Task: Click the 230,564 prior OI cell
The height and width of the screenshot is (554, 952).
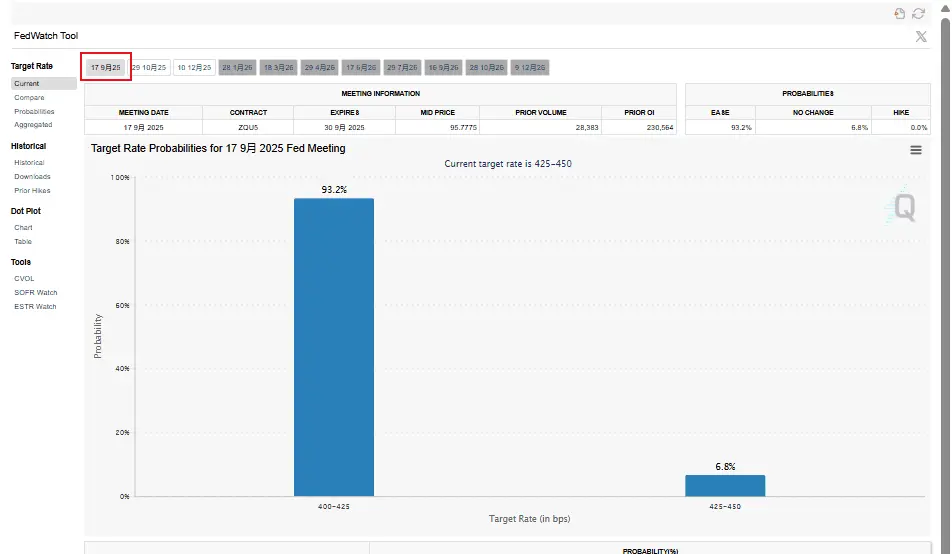Action: tap(639, 128)
